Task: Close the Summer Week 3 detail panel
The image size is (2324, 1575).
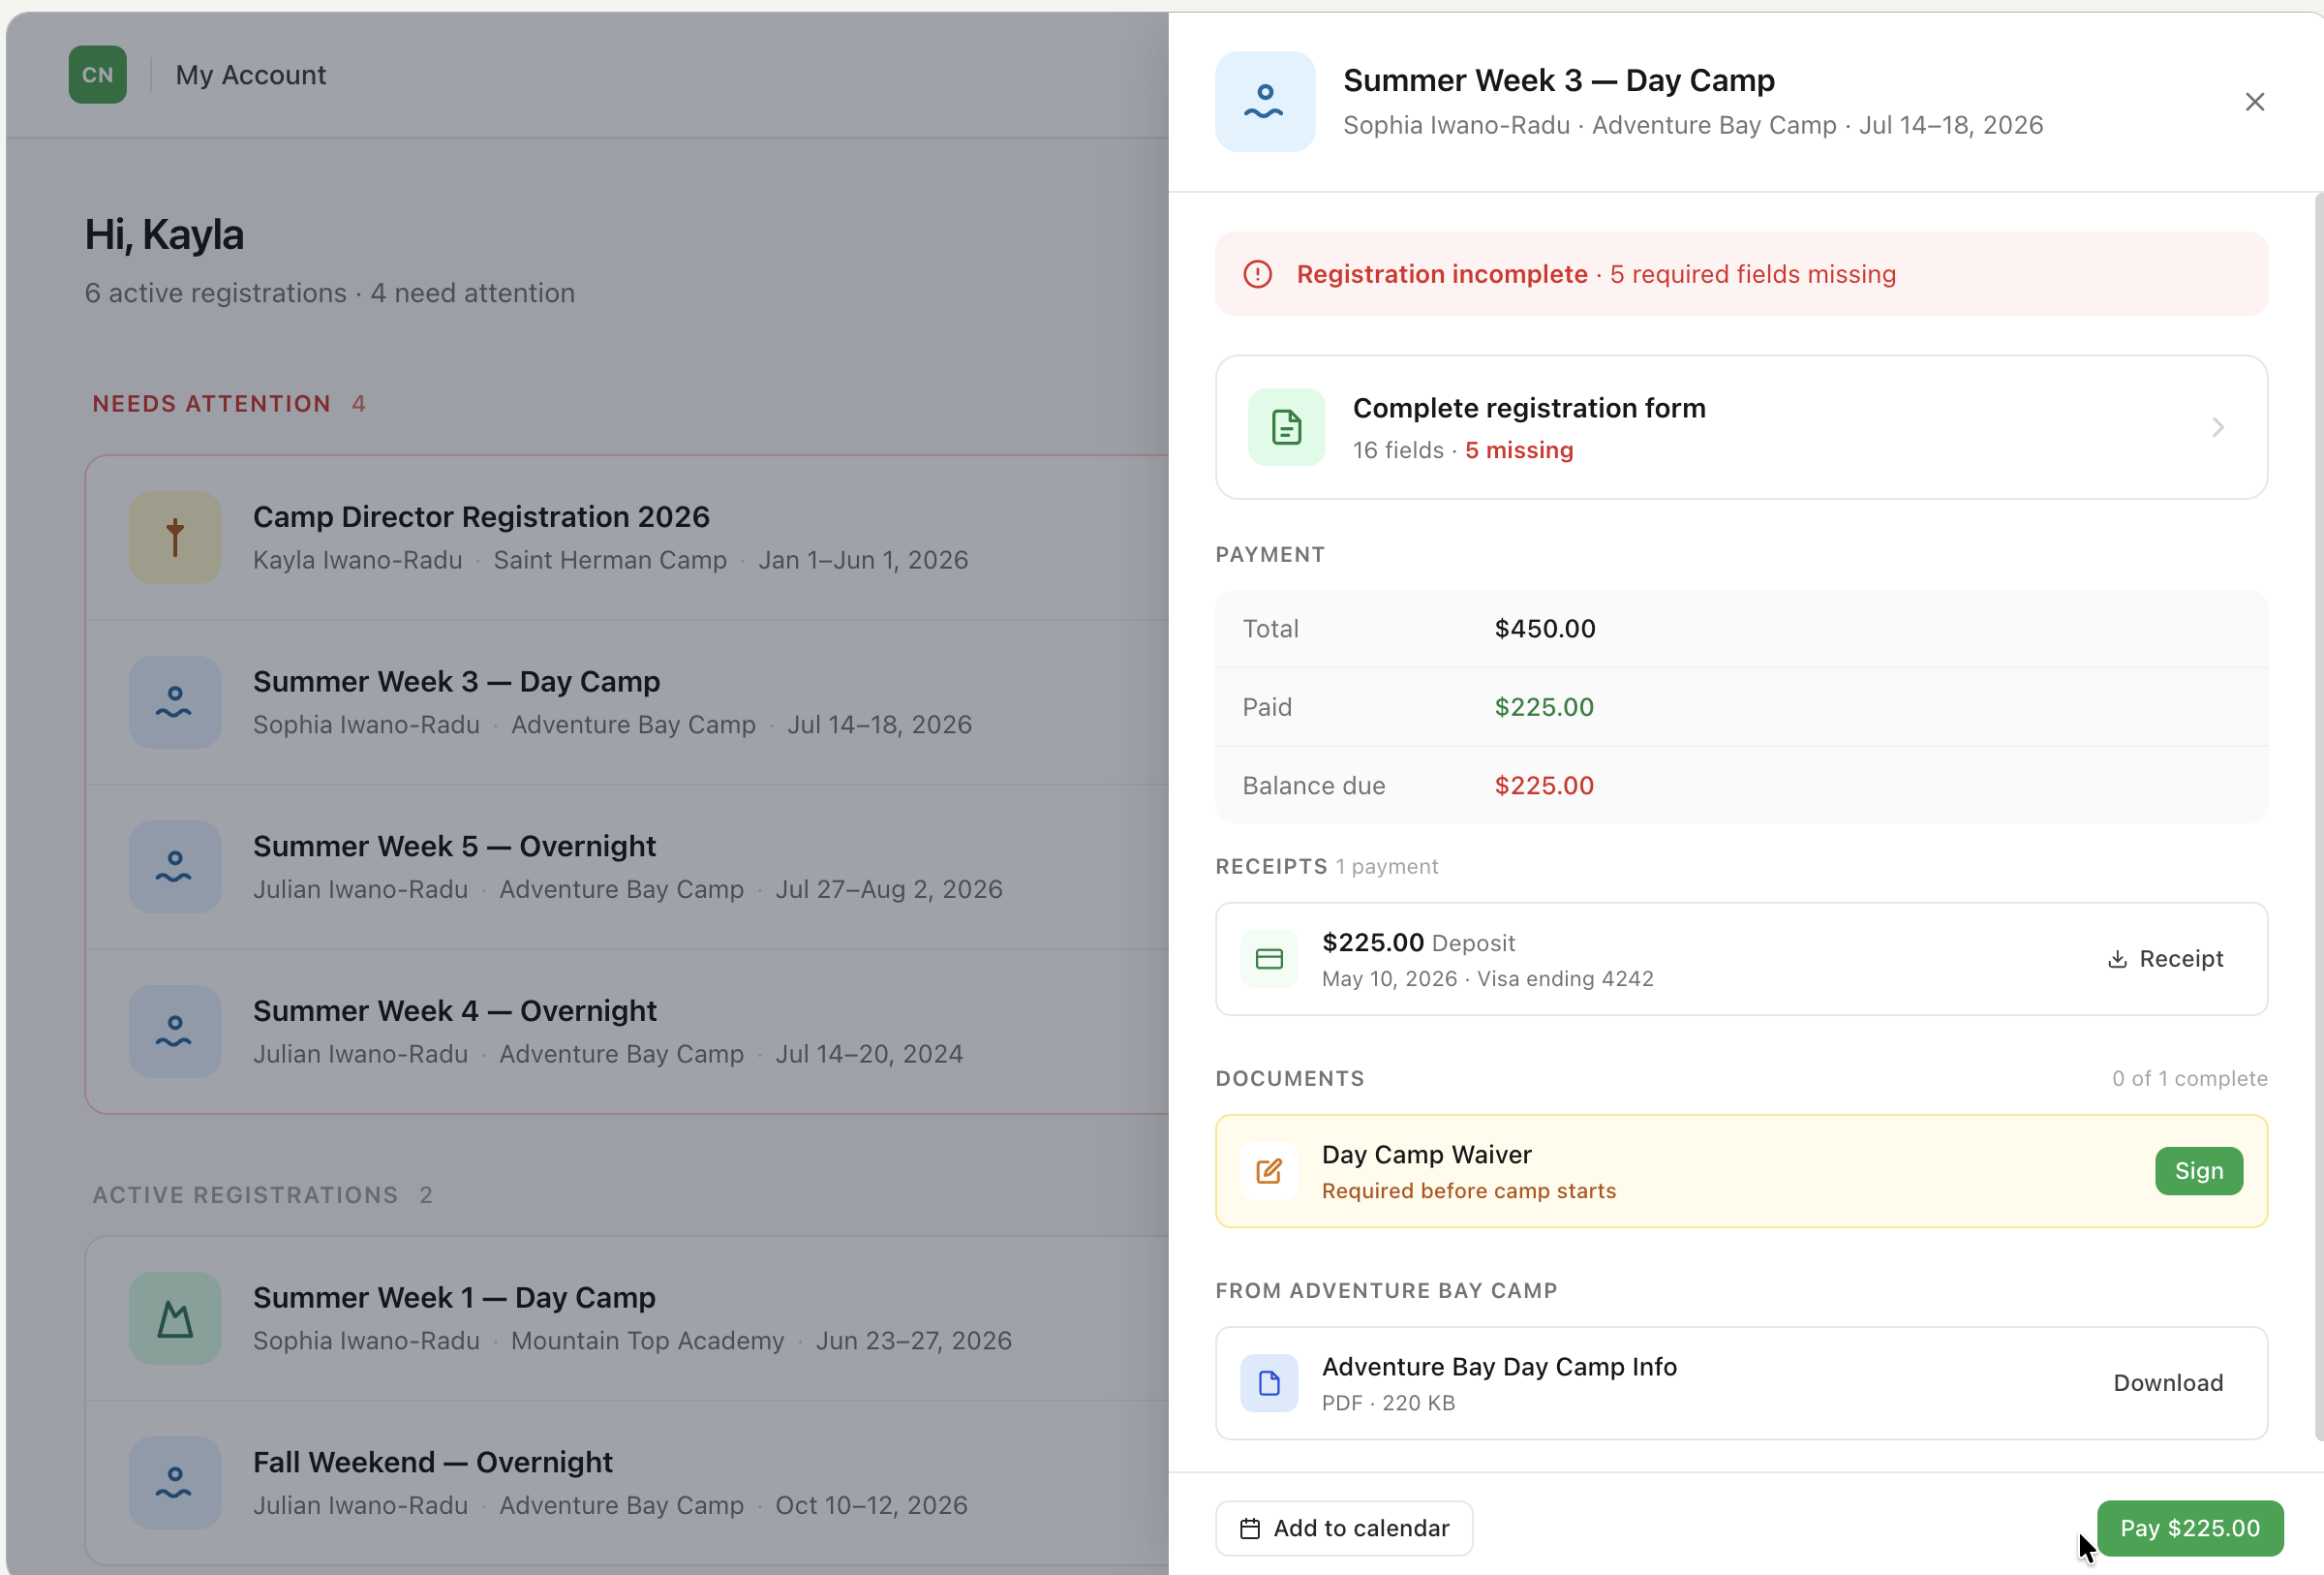Action: coord(2254,102)
